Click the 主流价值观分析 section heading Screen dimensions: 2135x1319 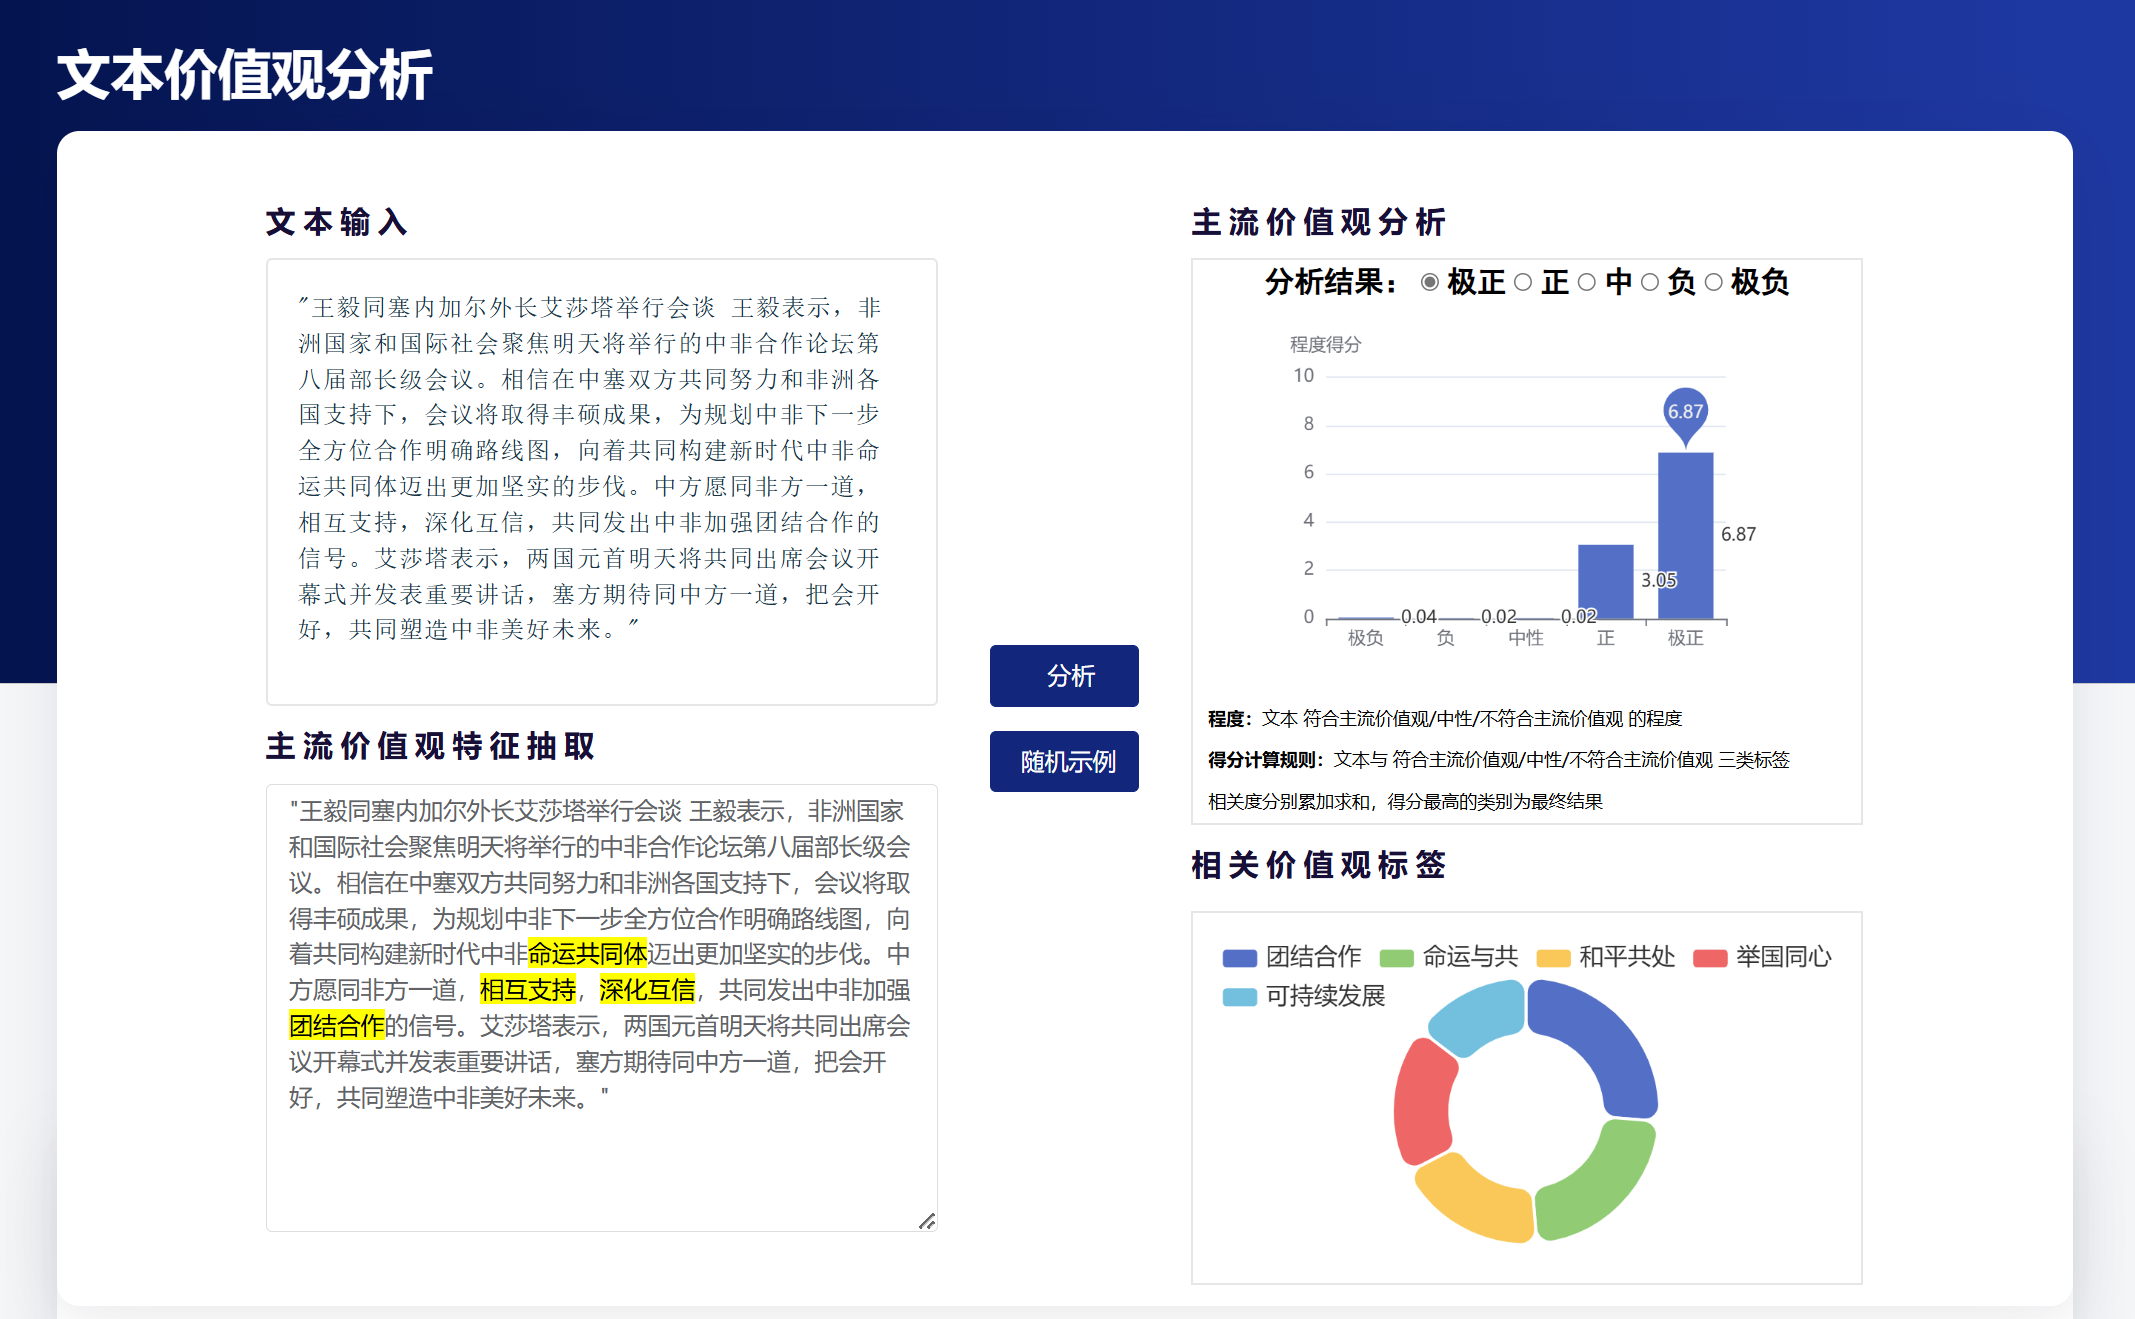click(x=1319, y=222)
